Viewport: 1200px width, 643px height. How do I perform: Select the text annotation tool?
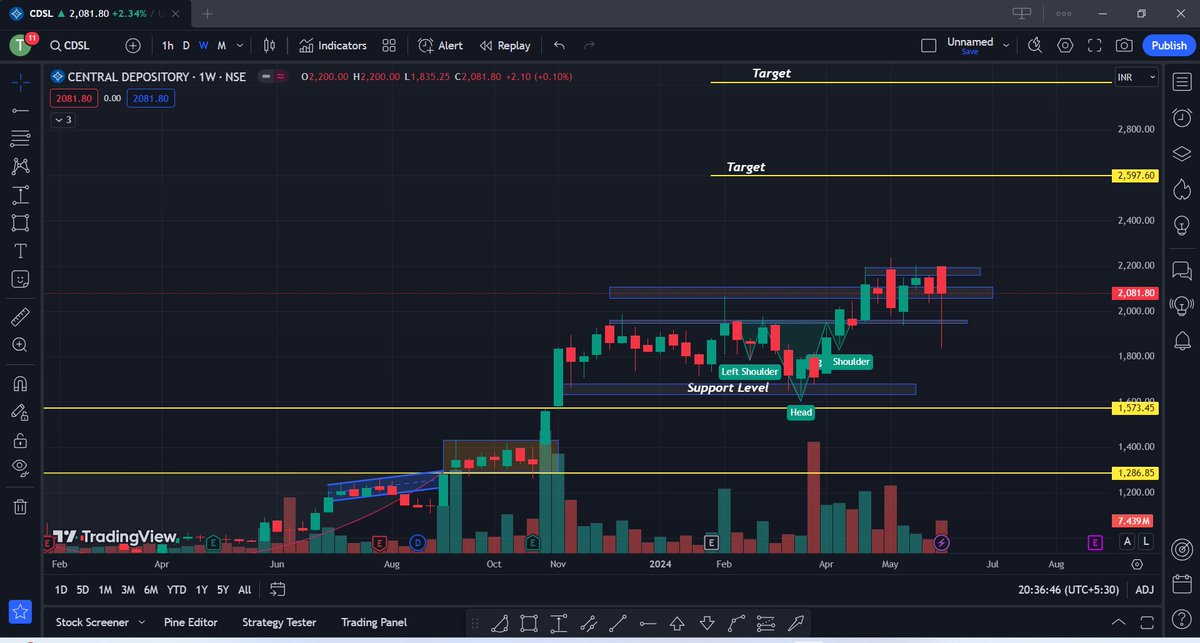20,250
